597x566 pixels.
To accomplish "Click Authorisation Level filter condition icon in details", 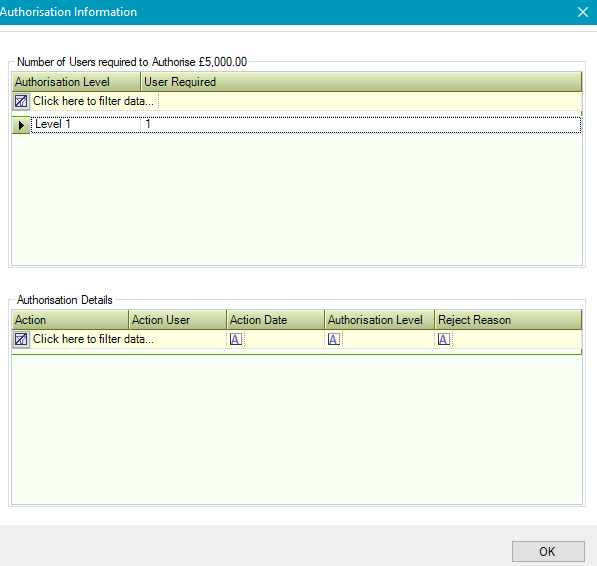I will pos(334,339).
